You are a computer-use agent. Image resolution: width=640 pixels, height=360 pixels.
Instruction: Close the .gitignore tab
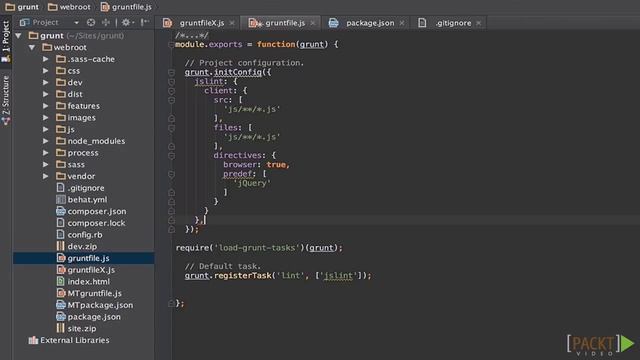(x=478, y=23)
